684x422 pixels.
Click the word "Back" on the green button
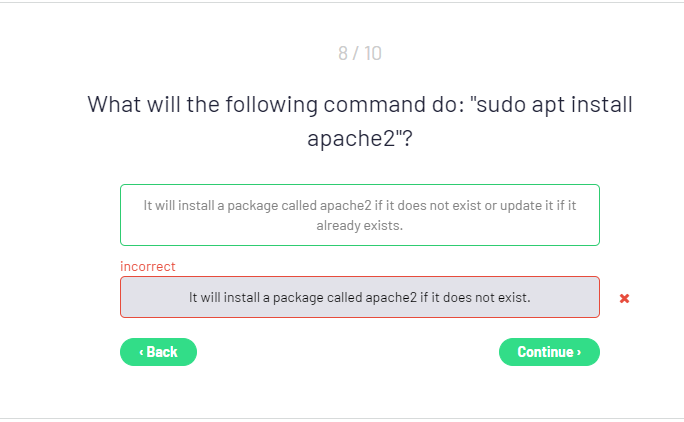coord(162,352)
